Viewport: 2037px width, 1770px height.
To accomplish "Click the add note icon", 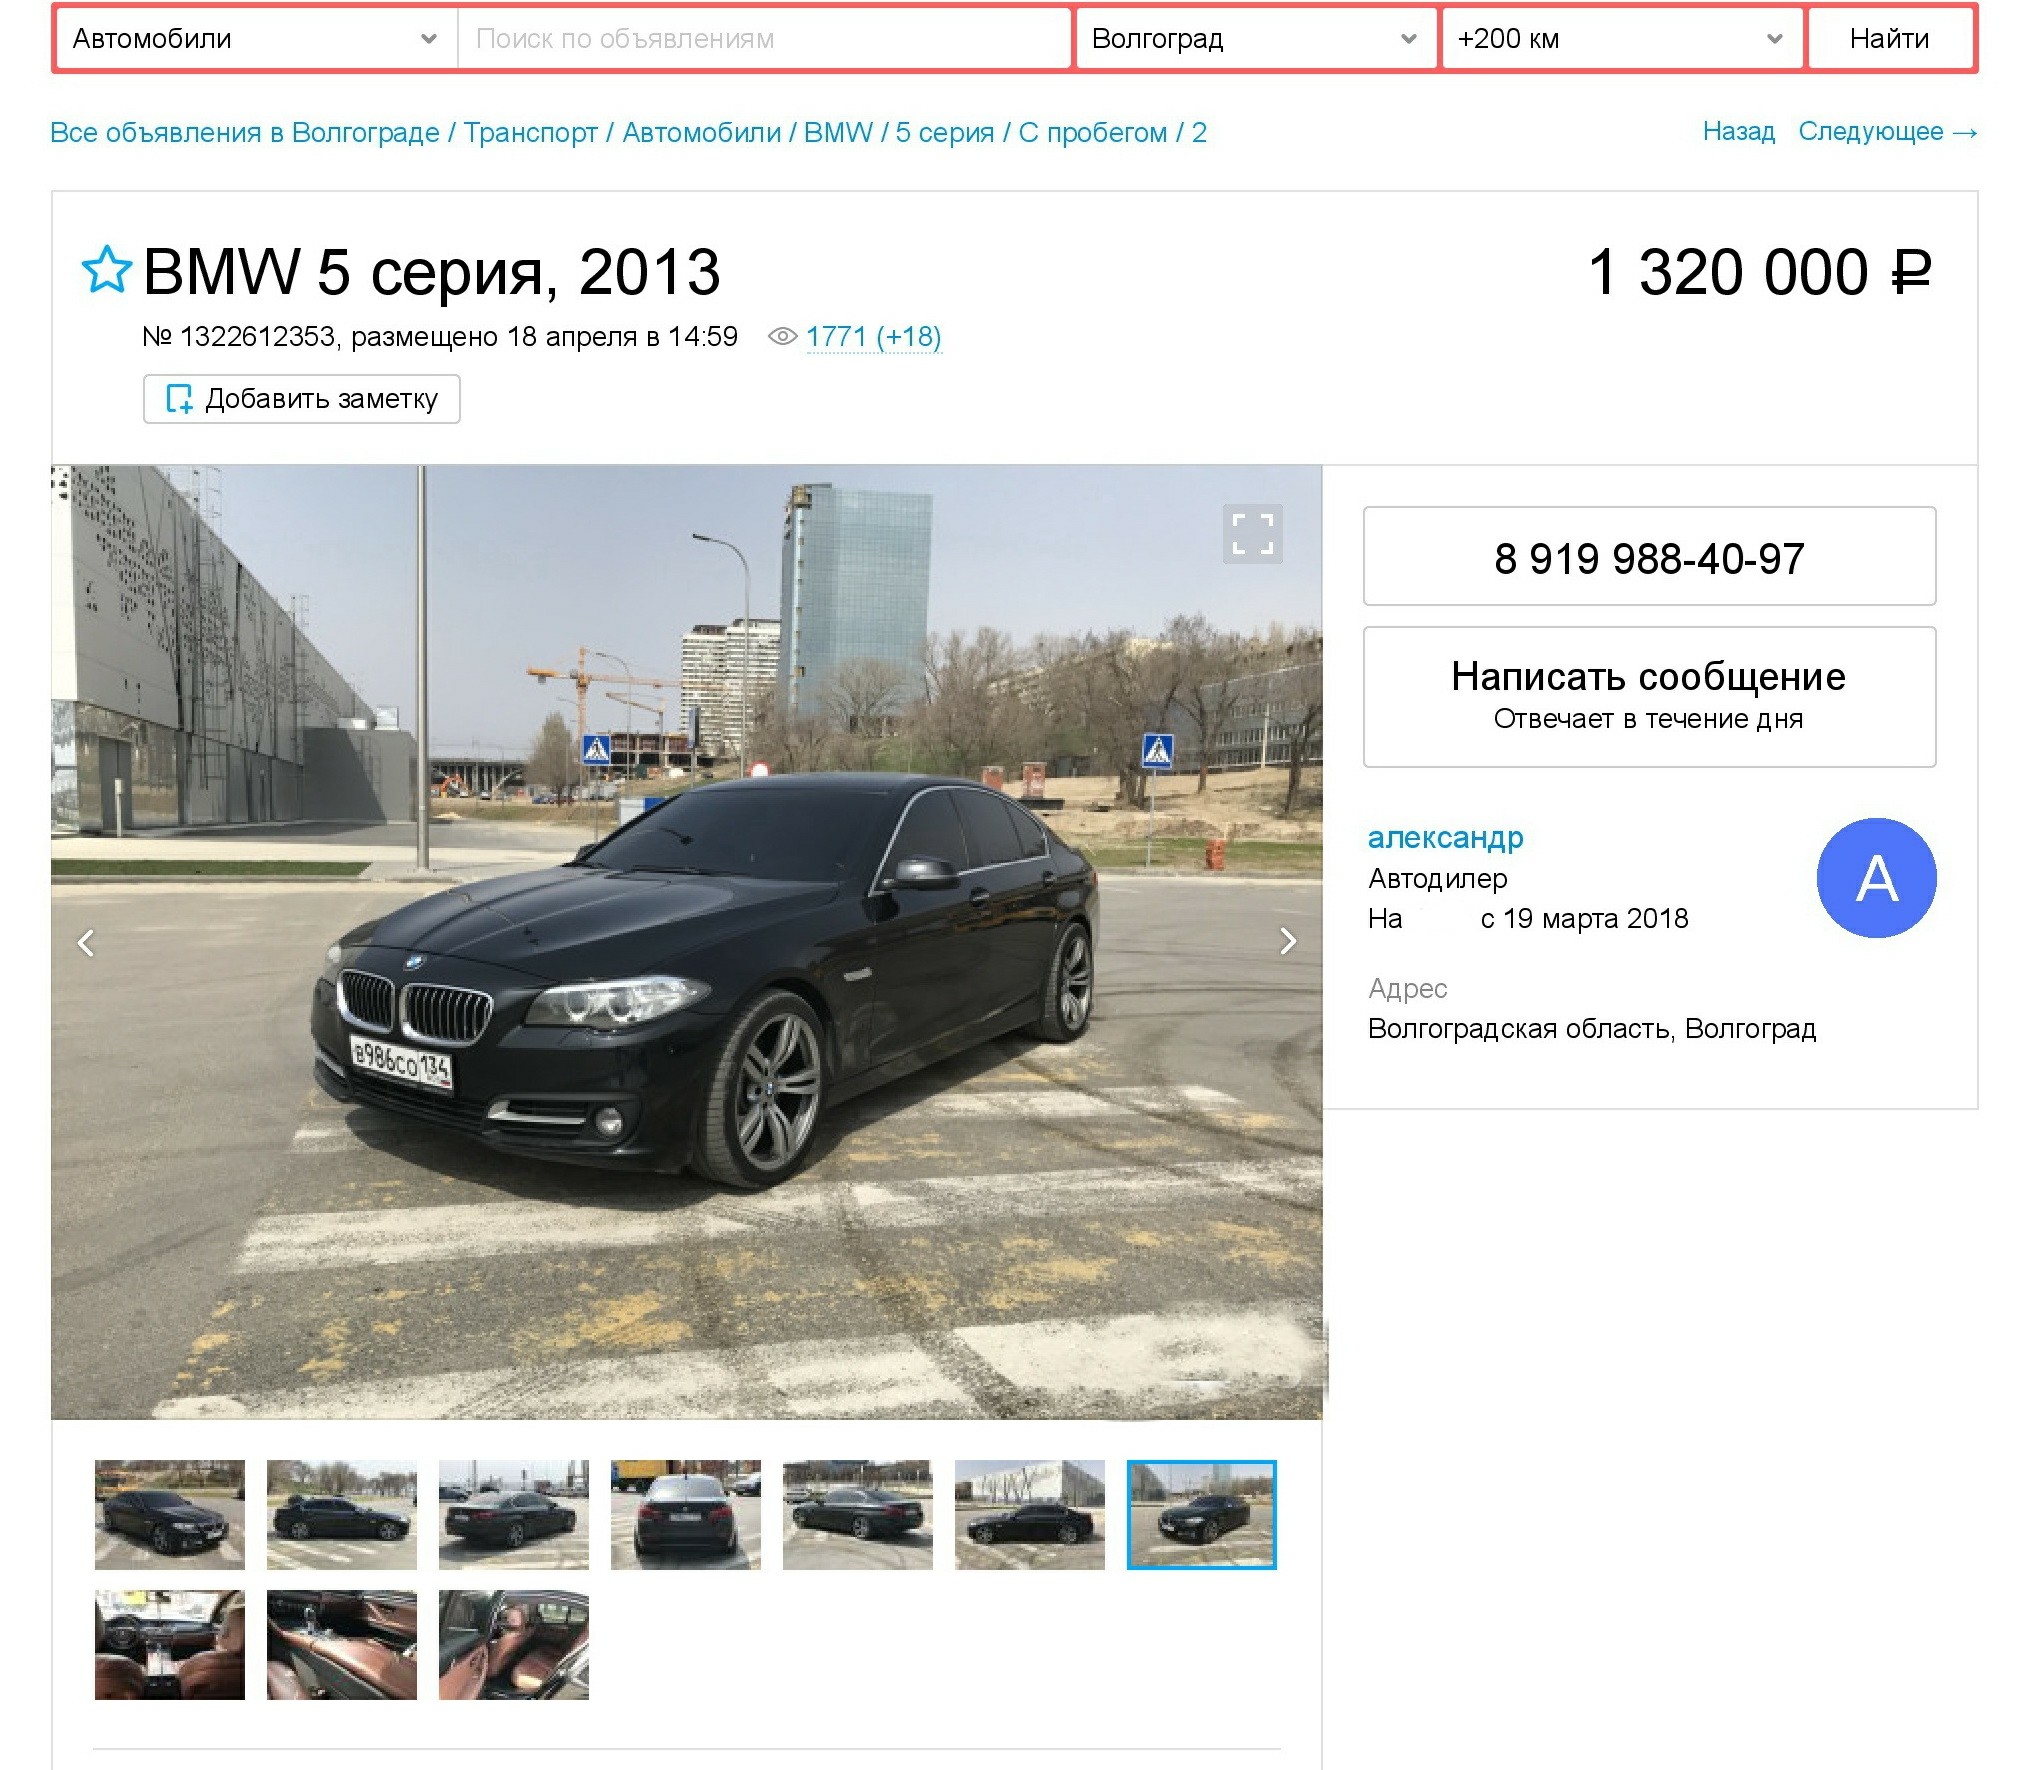I will point(179,399).
